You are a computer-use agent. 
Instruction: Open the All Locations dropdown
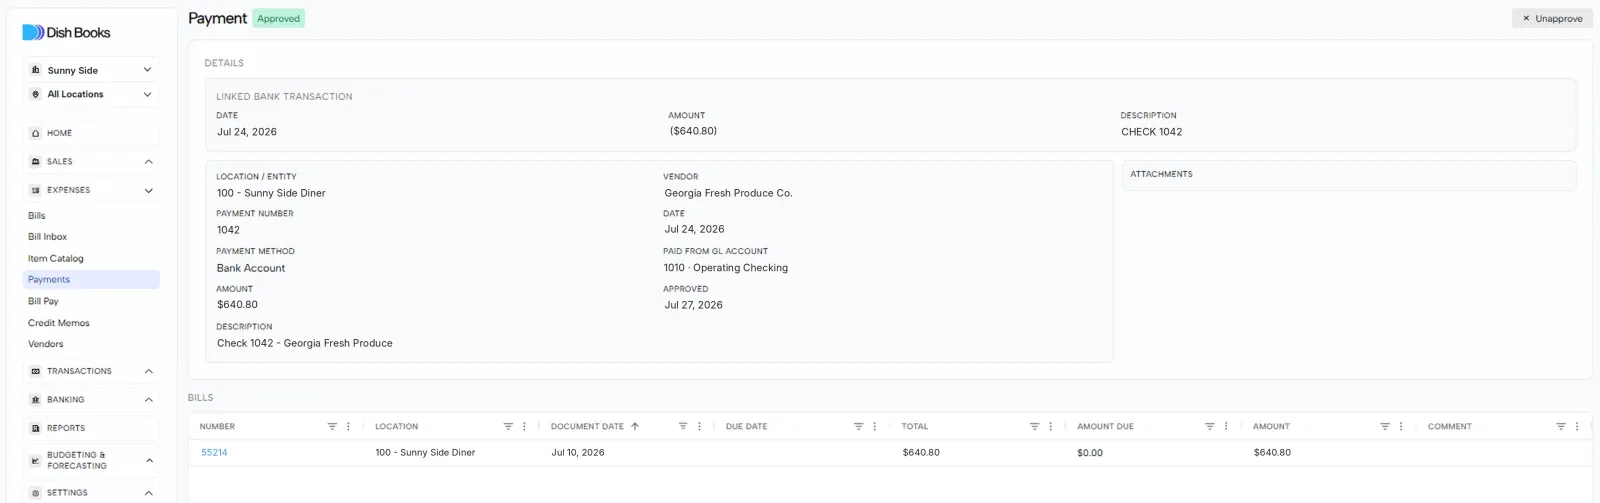(x=91, y=94)
